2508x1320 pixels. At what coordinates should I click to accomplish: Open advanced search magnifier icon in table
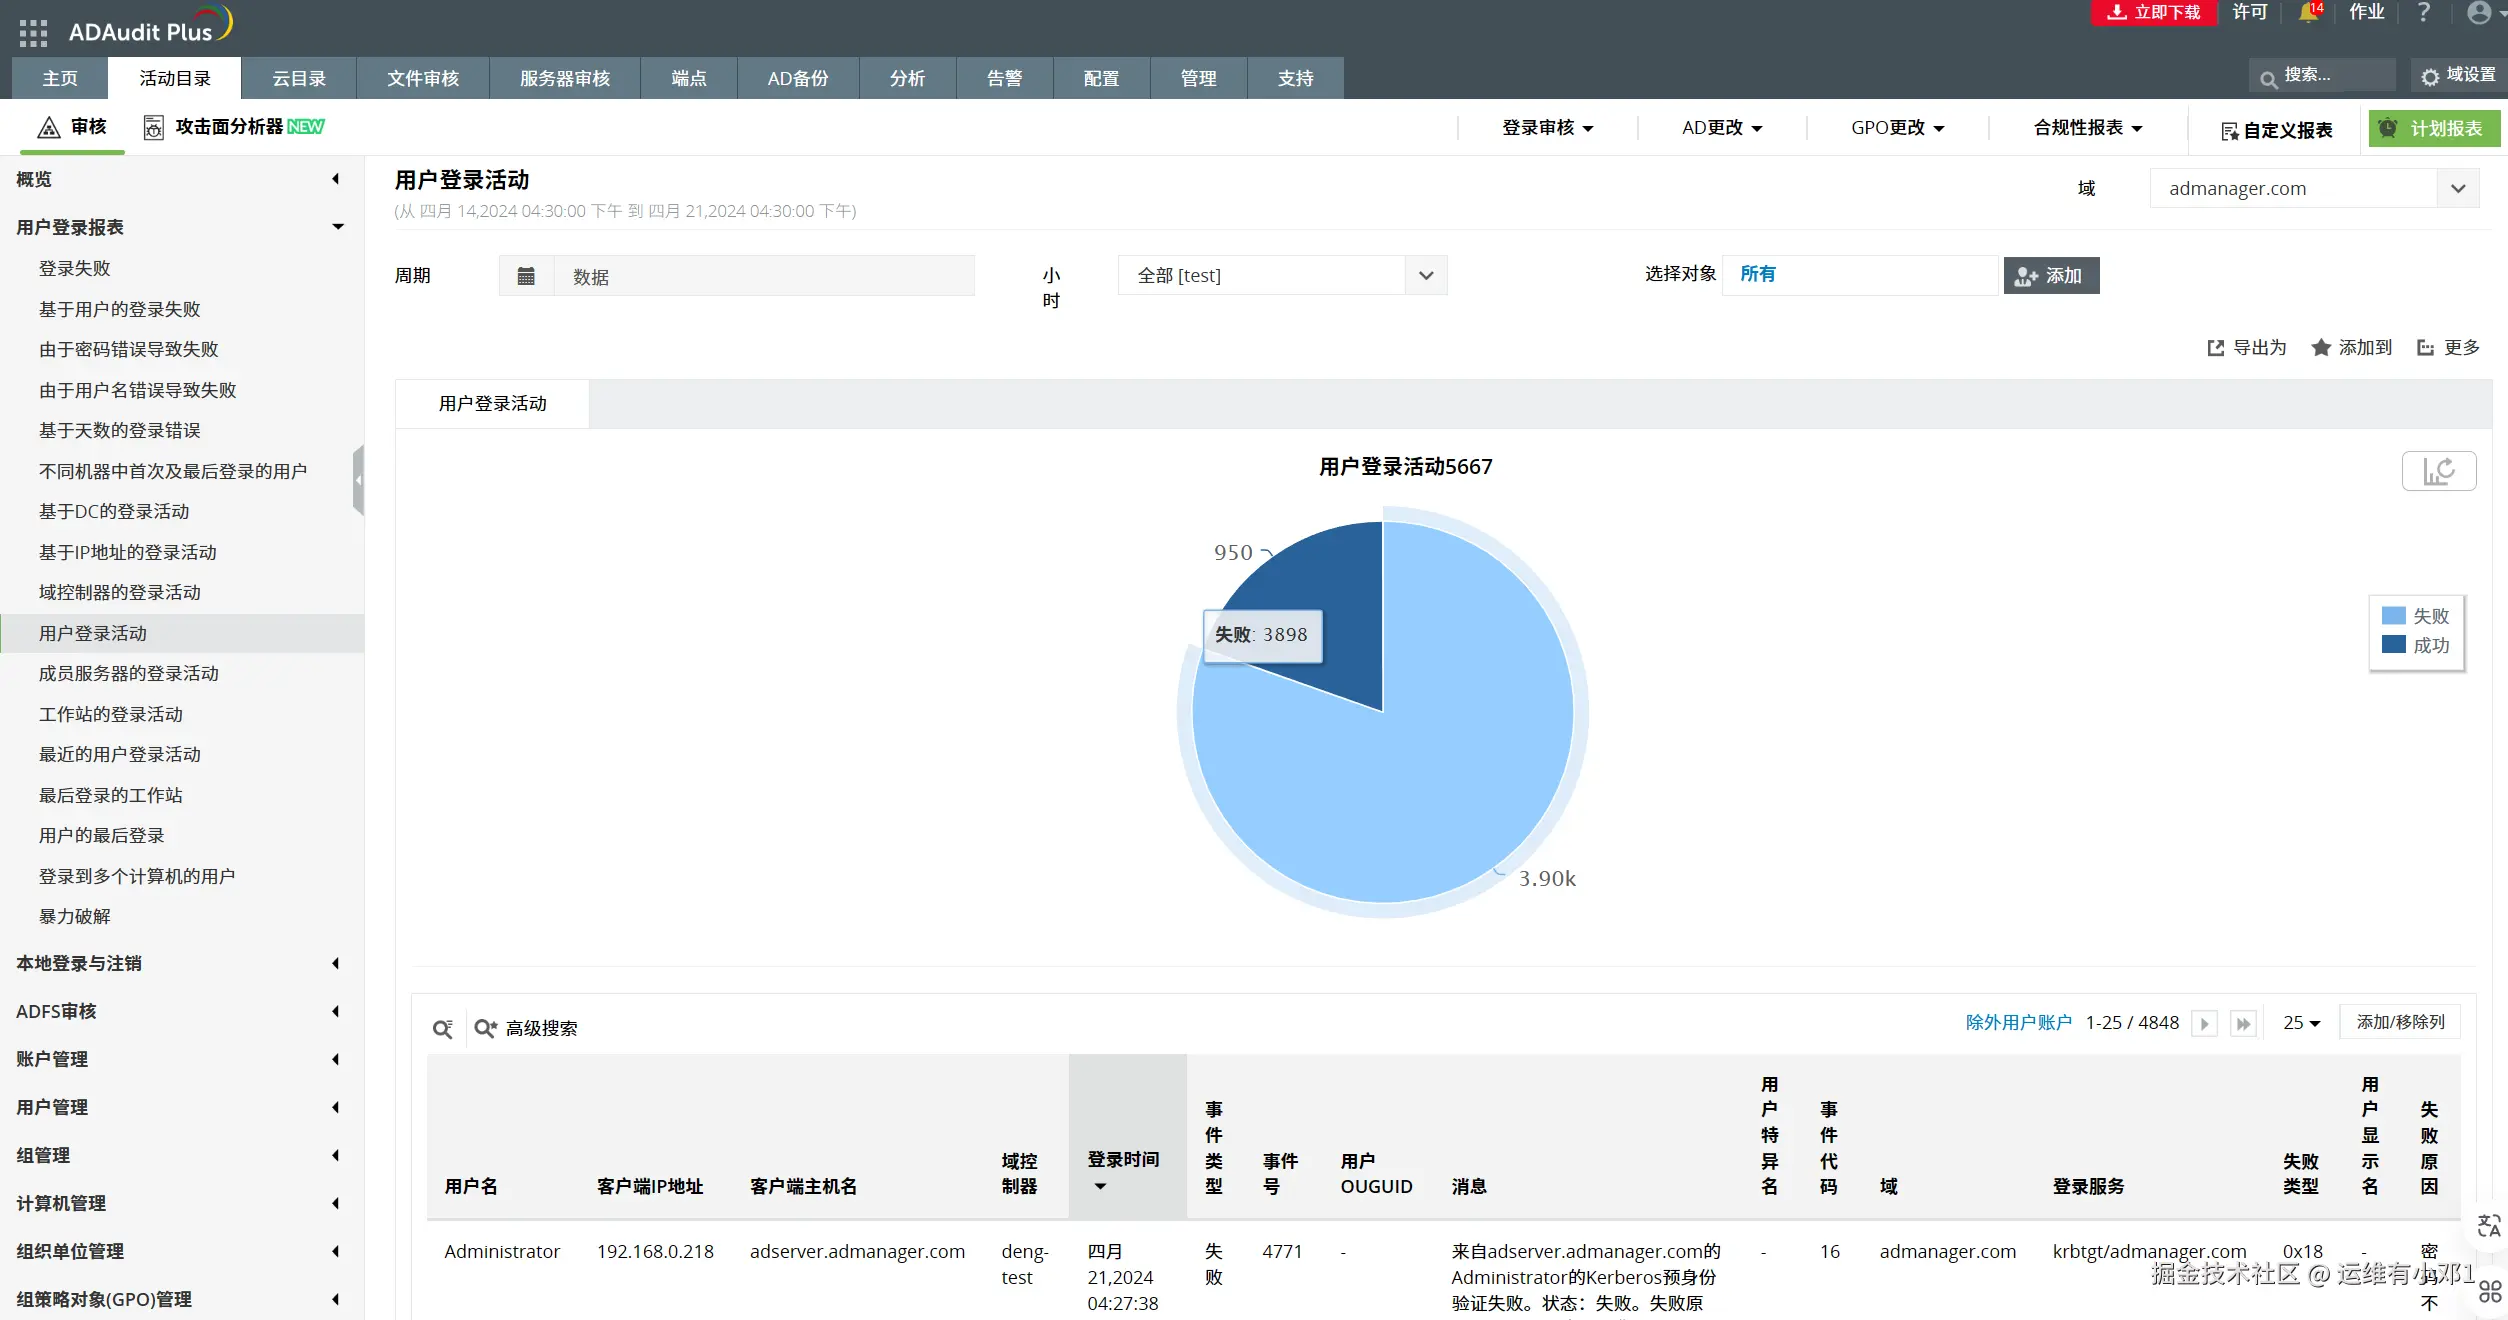point(485,1027)
